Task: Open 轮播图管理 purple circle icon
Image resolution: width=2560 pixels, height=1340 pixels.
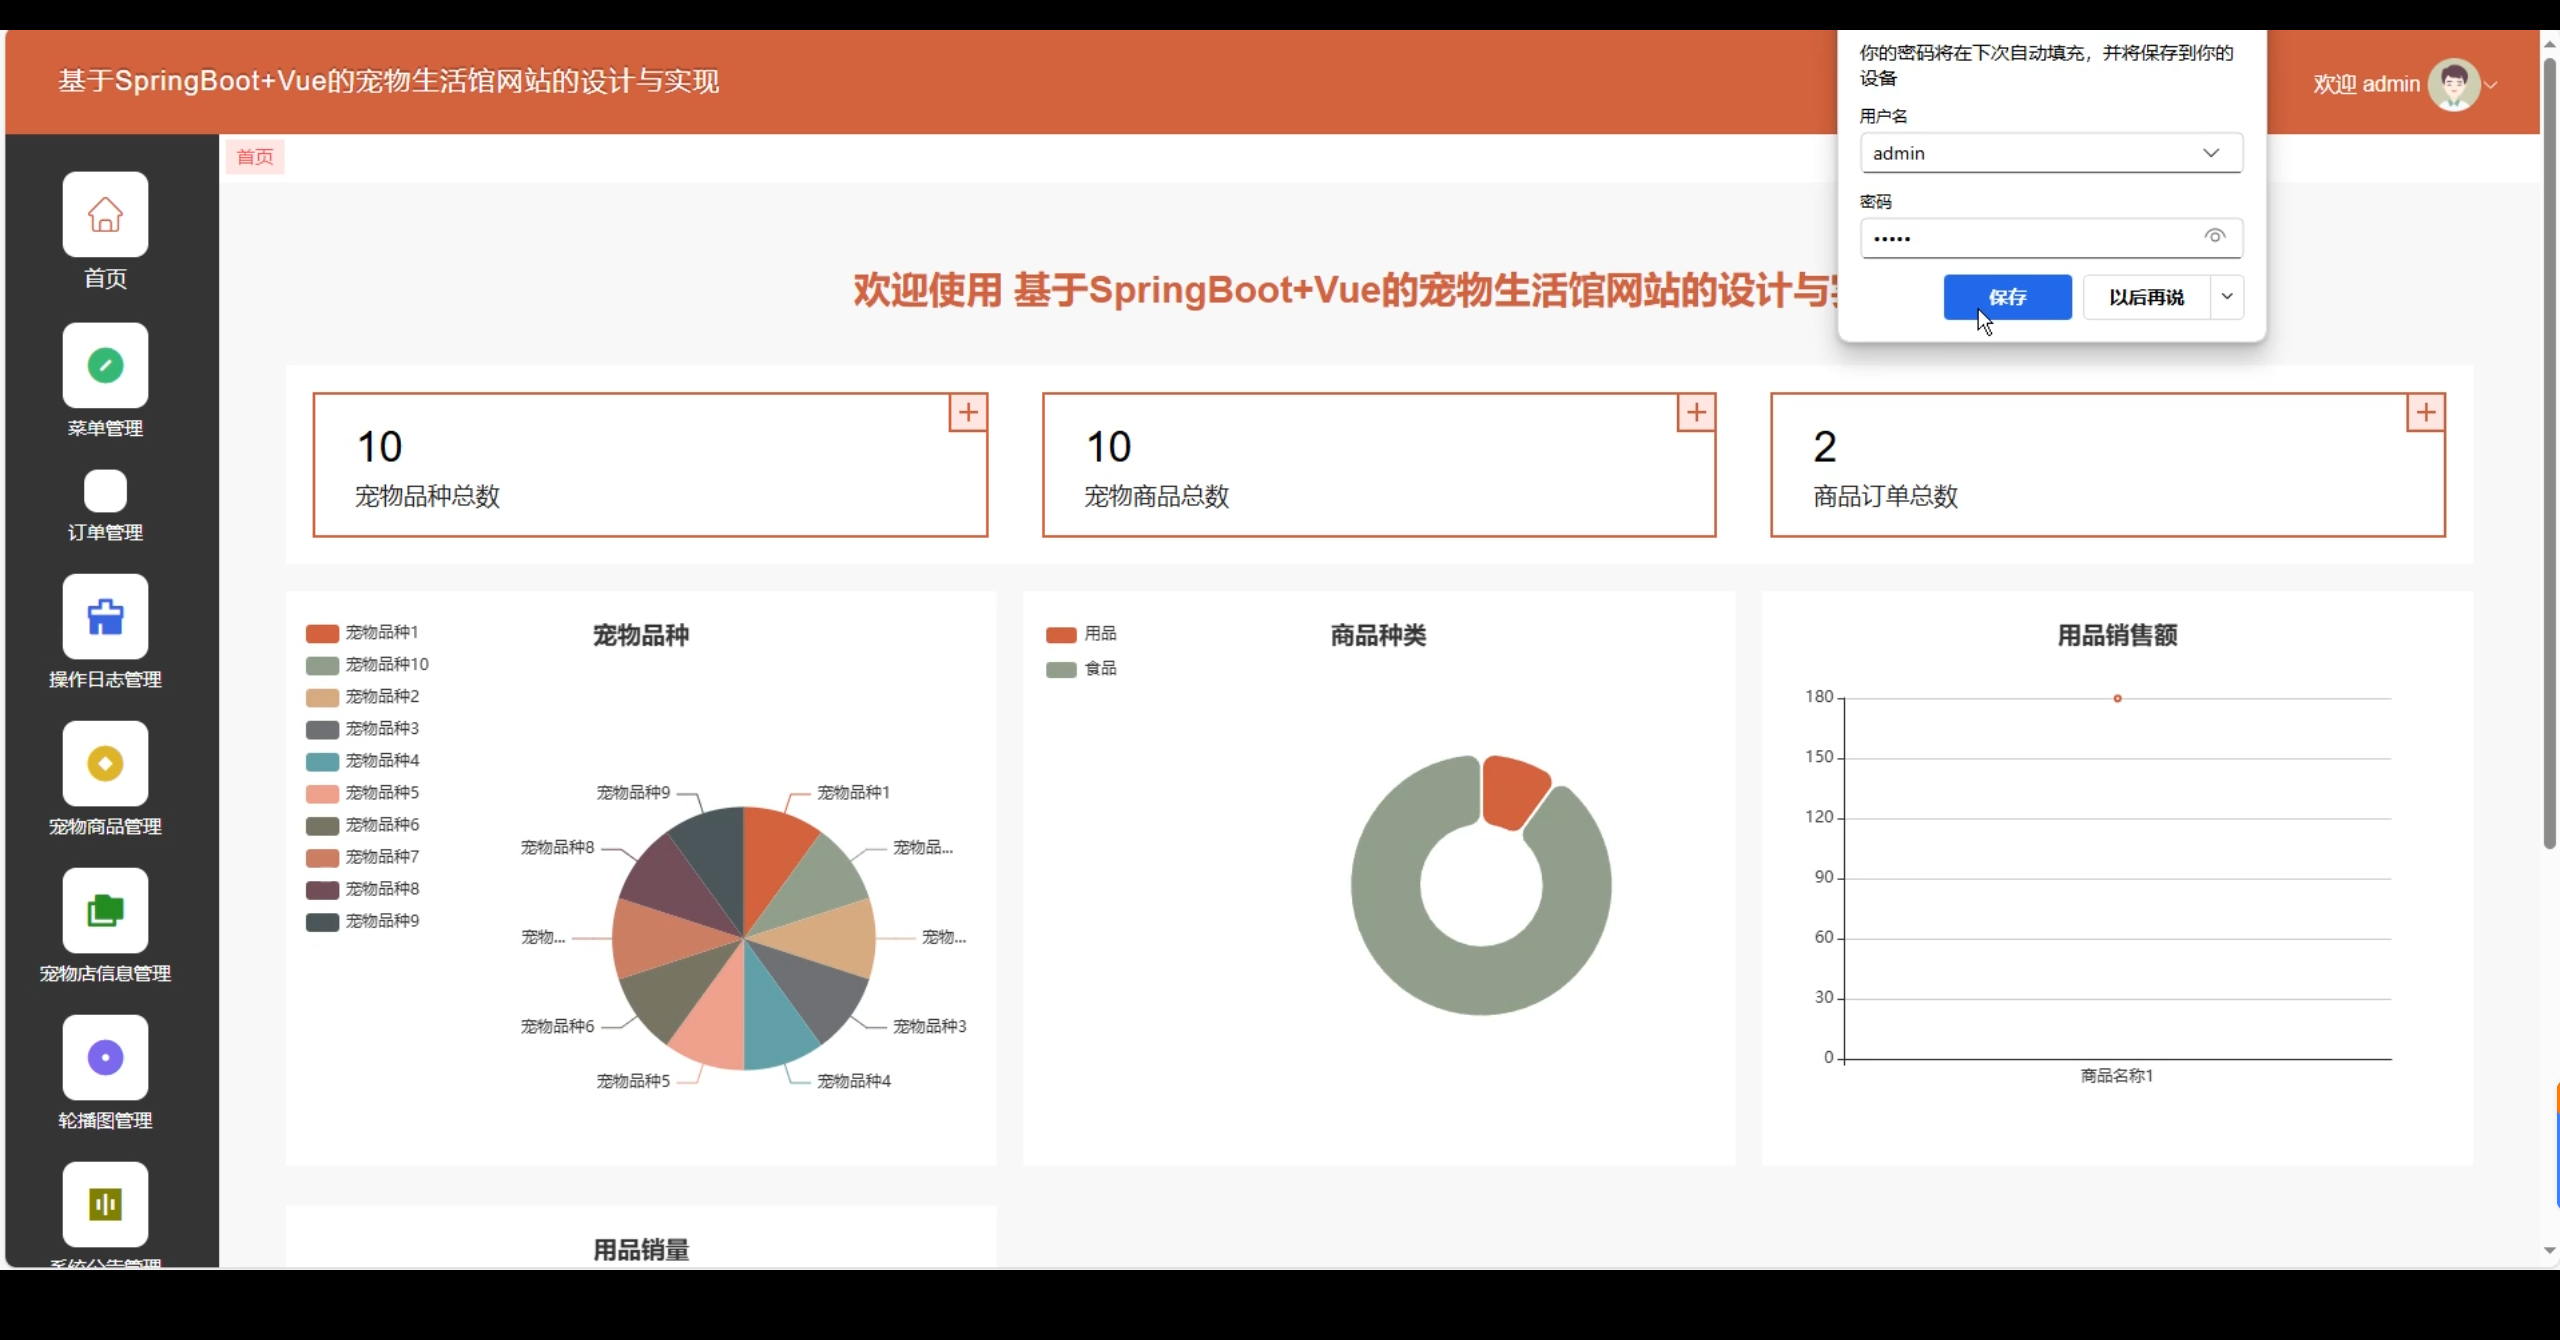Action: [x=105, y=1057]
